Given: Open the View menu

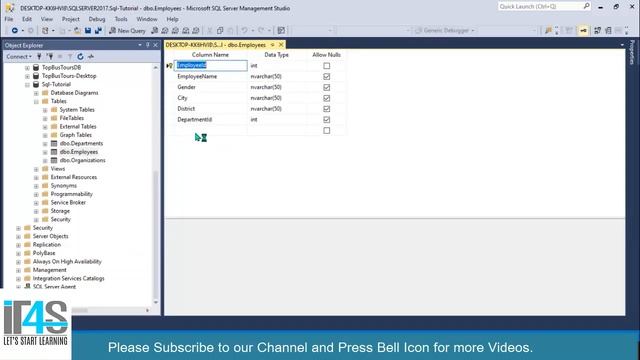Looking at the screenshot, I should [x=47, y=19].
